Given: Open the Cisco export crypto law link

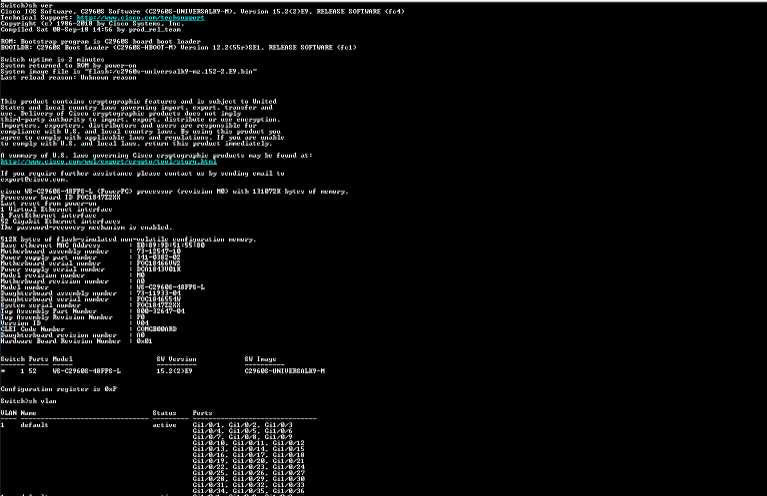Looking at the screenshot, I should [109, 161].
